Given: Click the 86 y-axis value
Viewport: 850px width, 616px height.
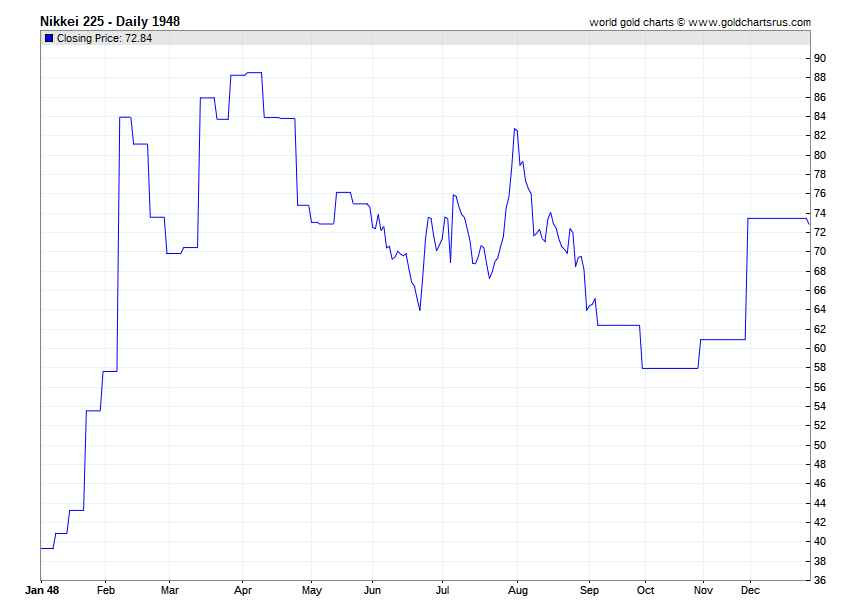Looking at the screenshot, I should click(820, 97).
